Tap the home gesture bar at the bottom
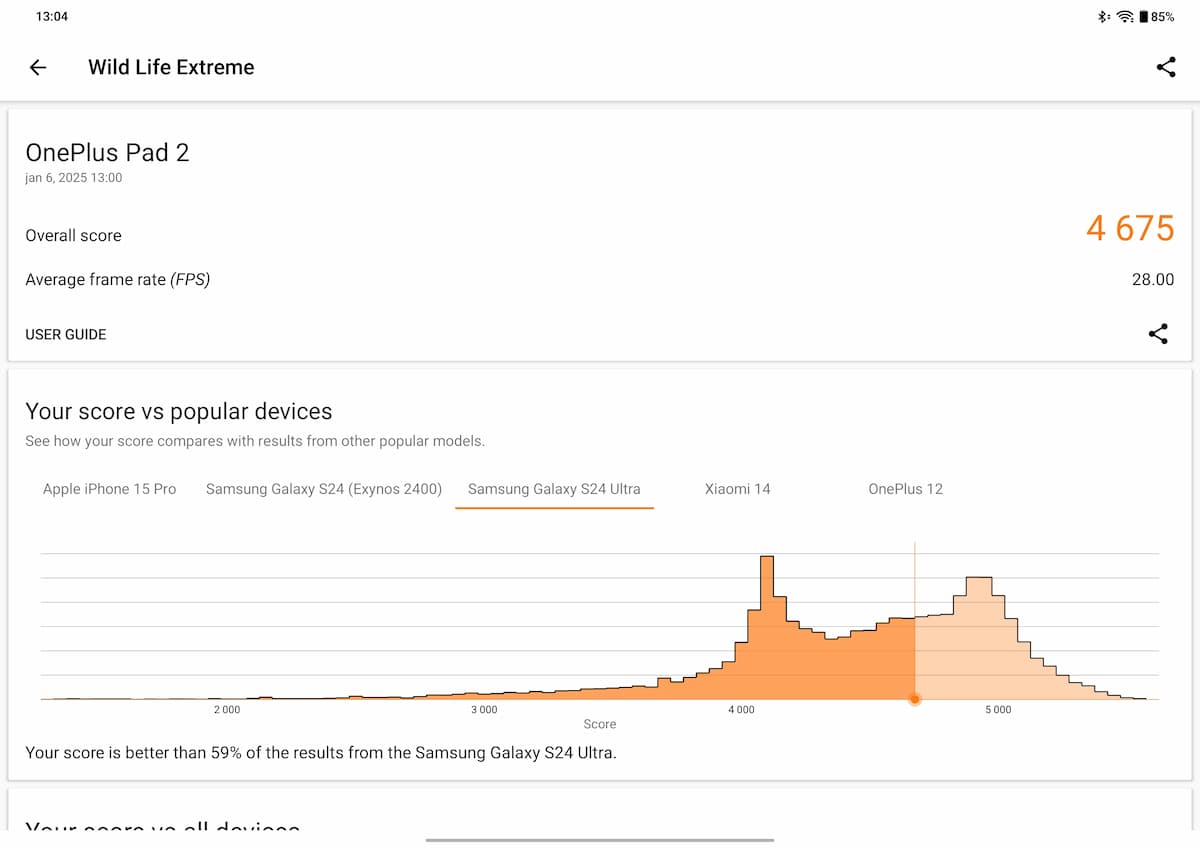 click(x=600, y=839)
